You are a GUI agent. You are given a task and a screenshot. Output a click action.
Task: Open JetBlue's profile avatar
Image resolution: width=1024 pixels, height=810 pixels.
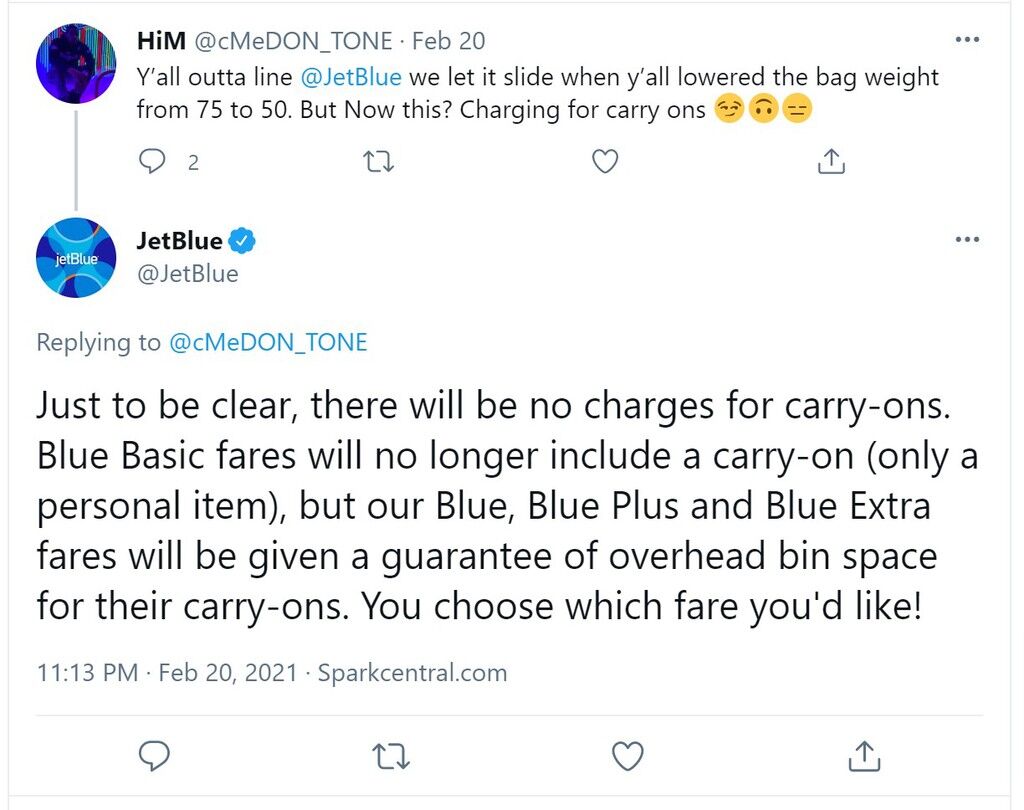[x=76, y=258]
